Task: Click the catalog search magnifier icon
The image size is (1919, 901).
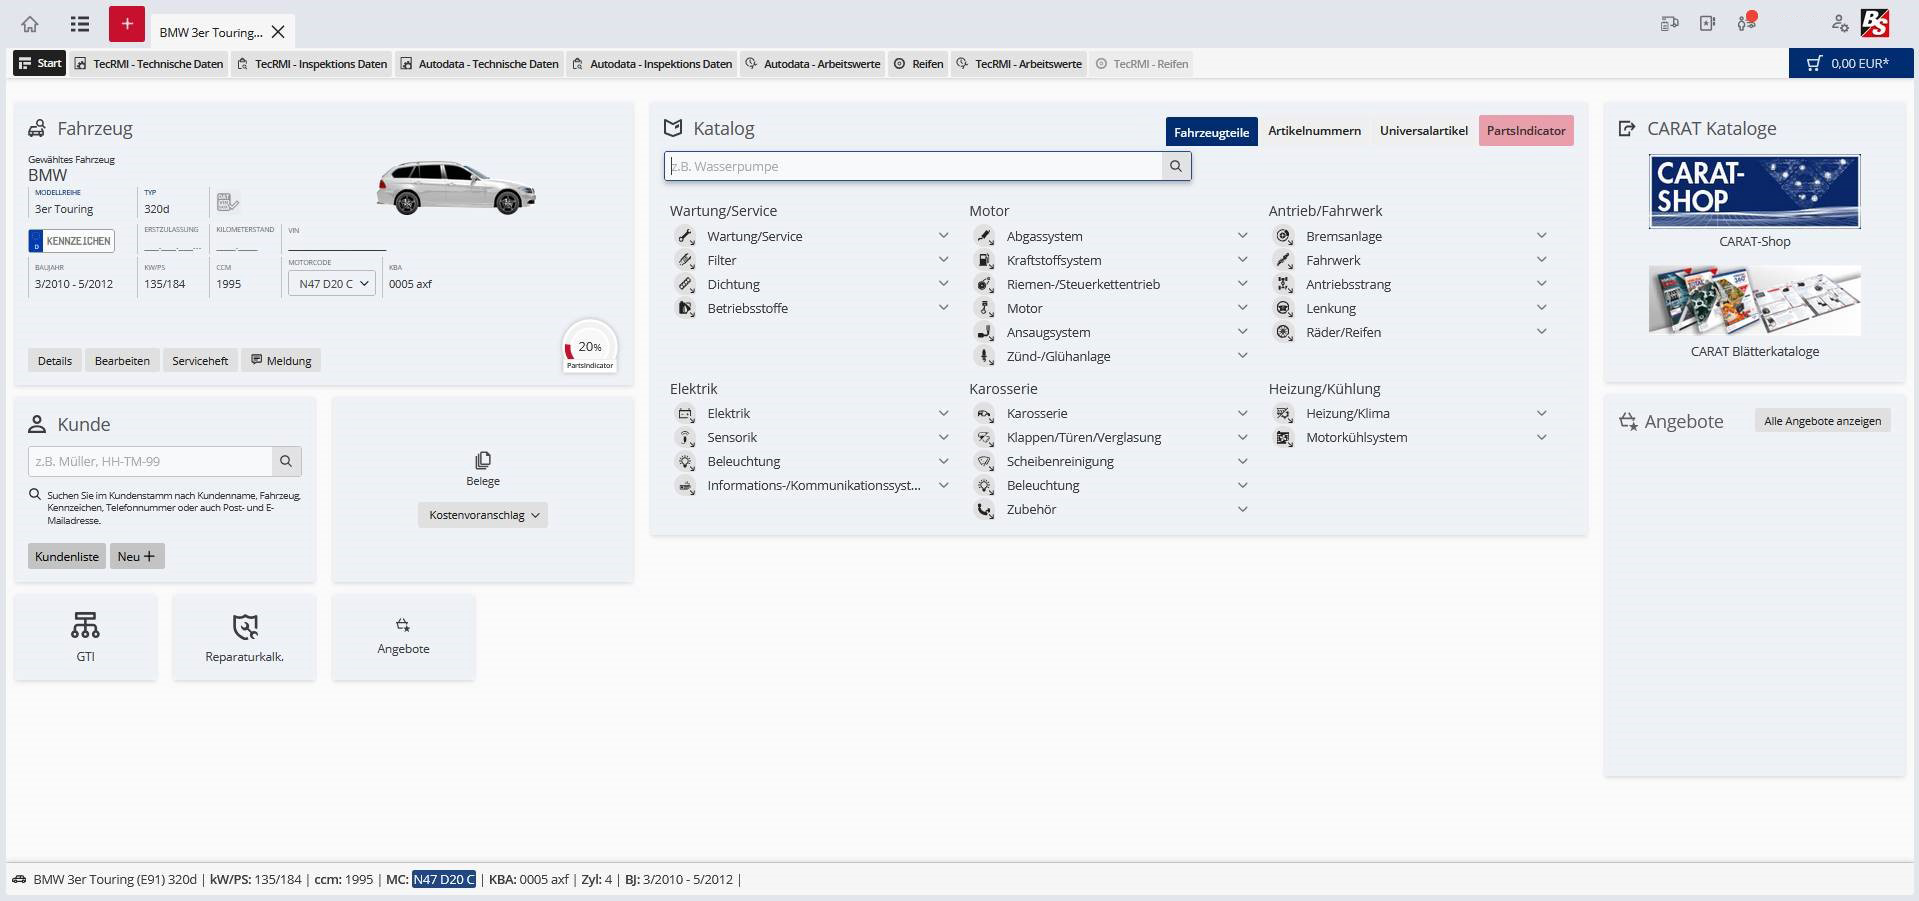Action: coord(1176,166)
